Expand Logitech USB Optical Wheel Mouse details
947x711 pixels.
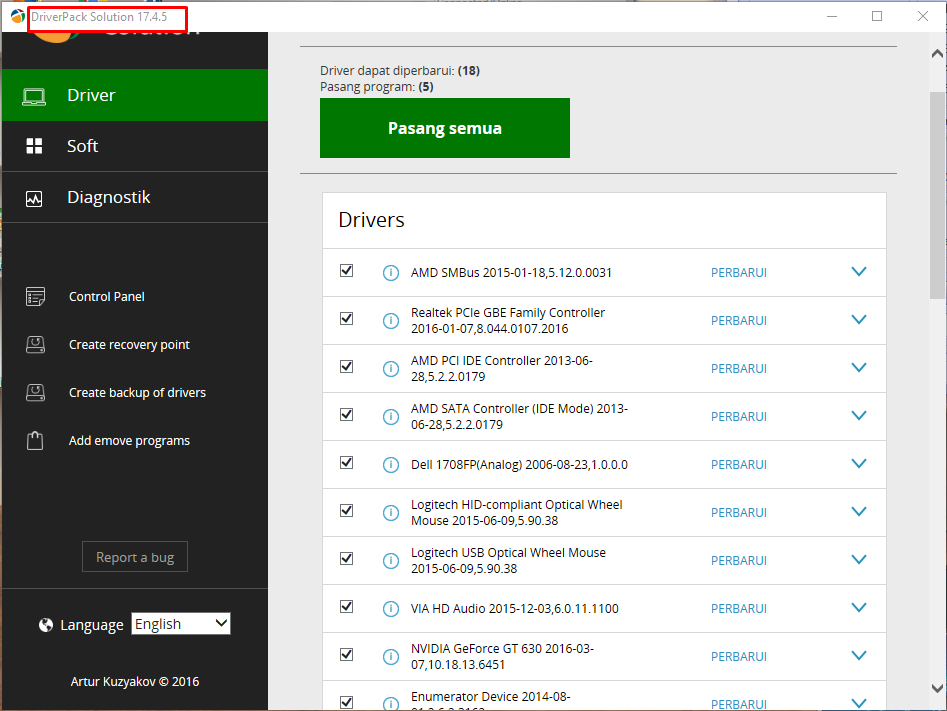coord(859,559)
